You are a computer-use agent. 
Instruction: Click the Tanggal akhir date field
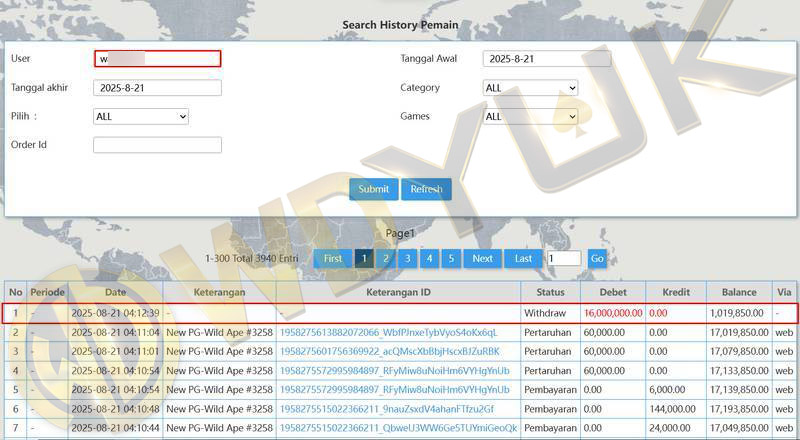pyautogui.click(x=157, y=87)
